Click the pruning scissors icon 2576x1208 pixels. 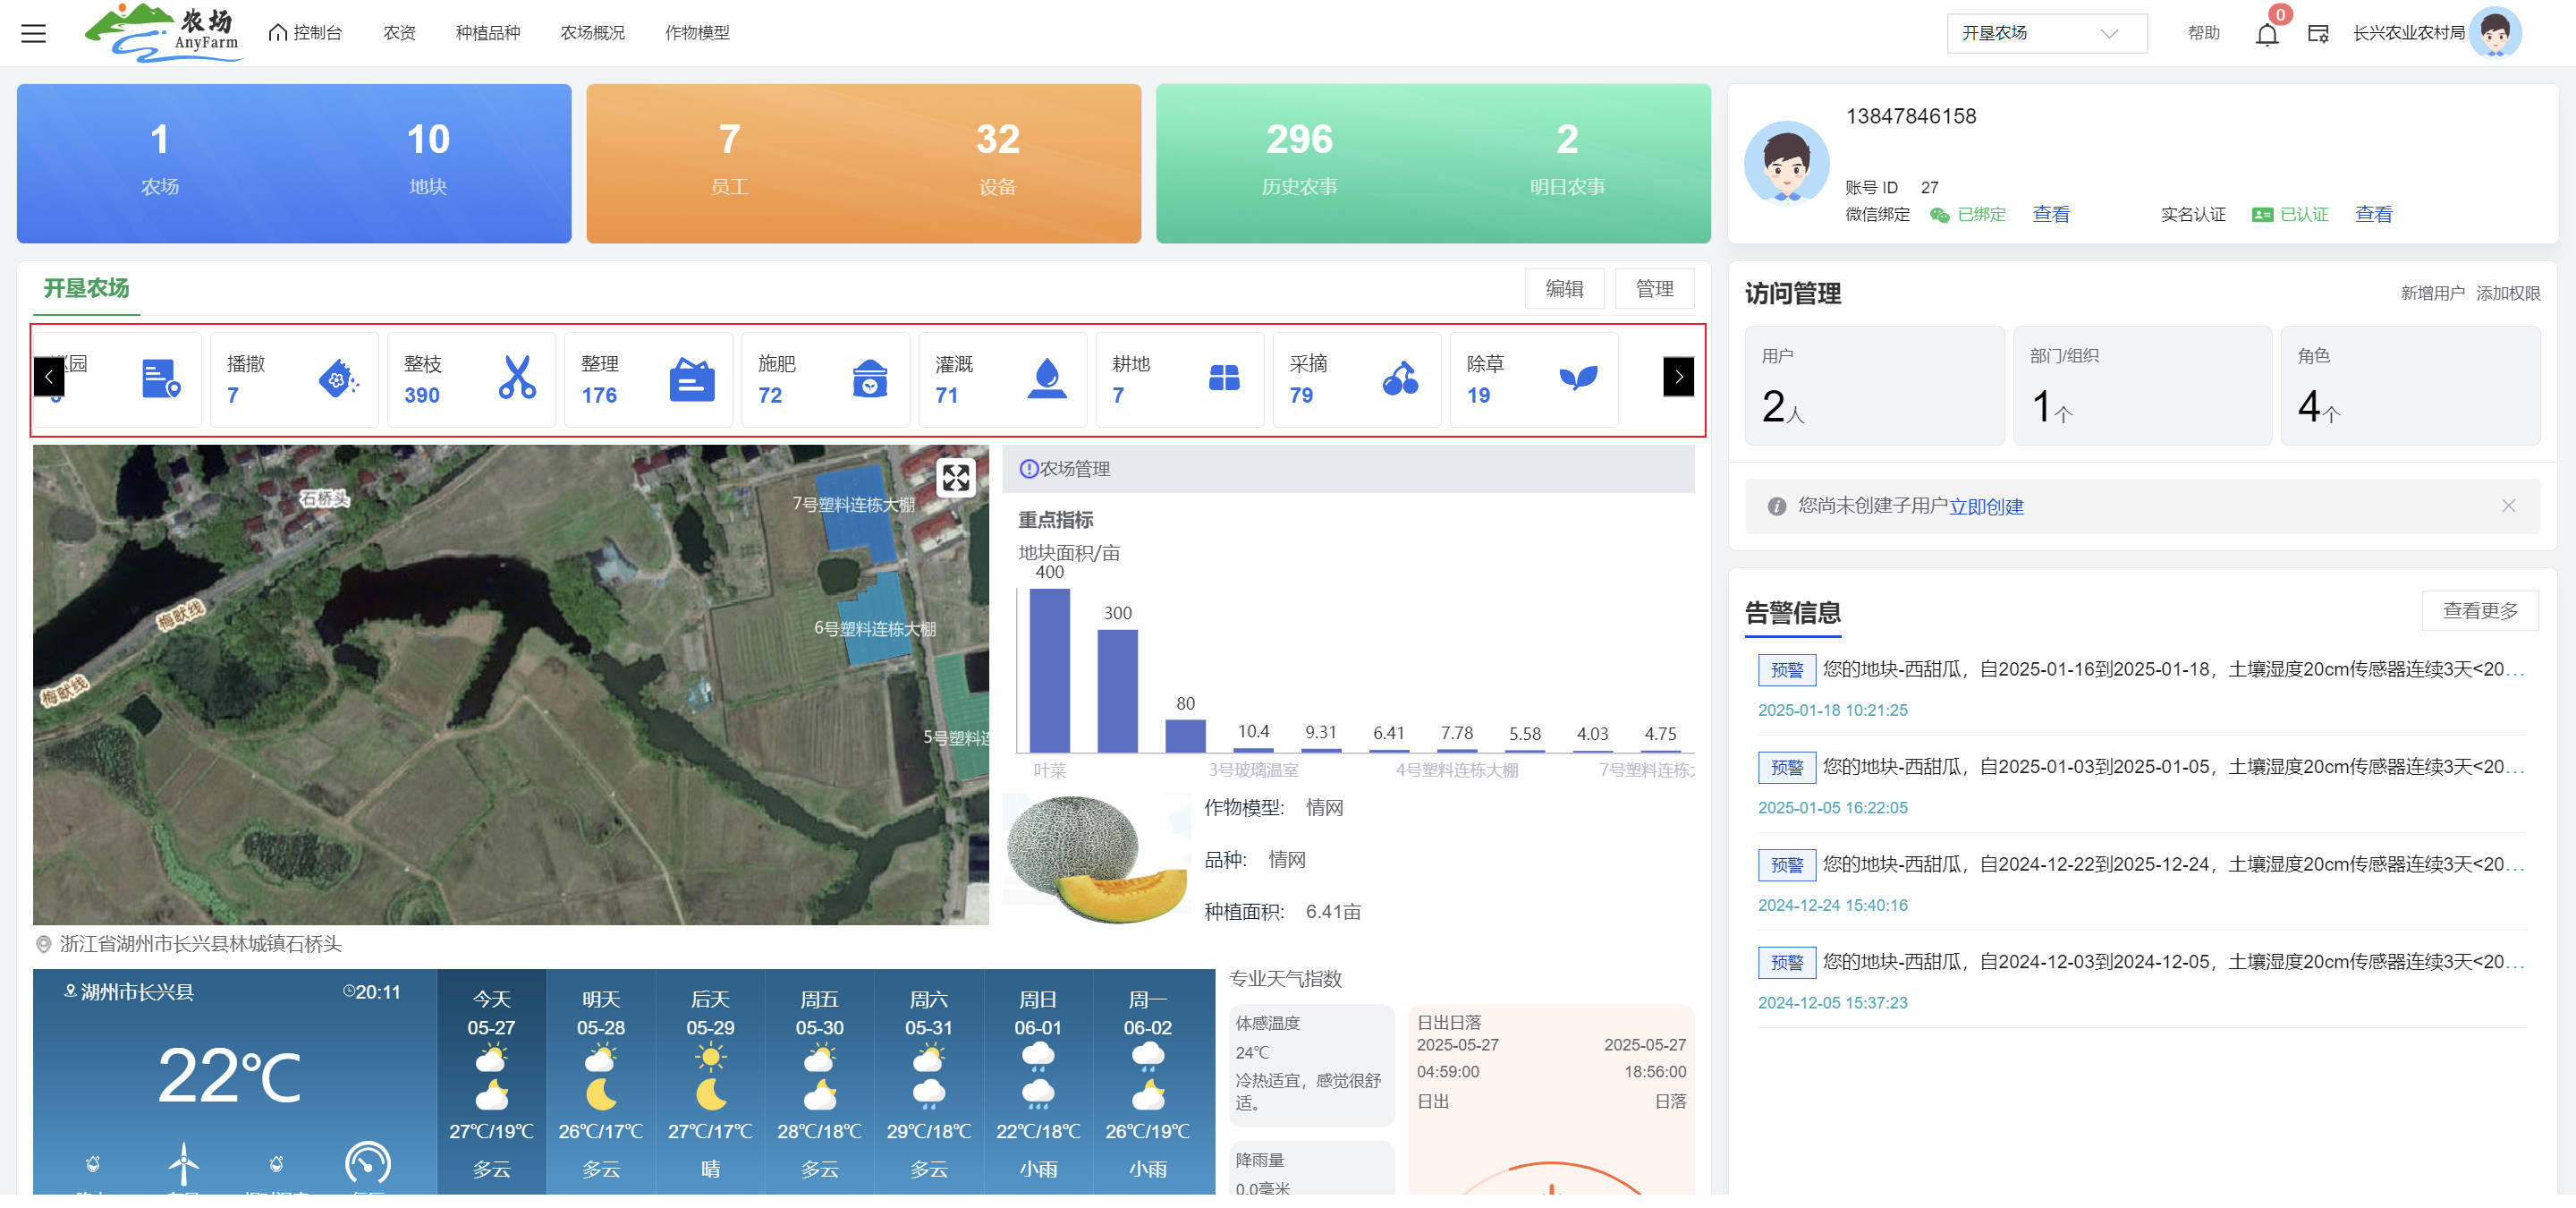[x=517, y=378]
